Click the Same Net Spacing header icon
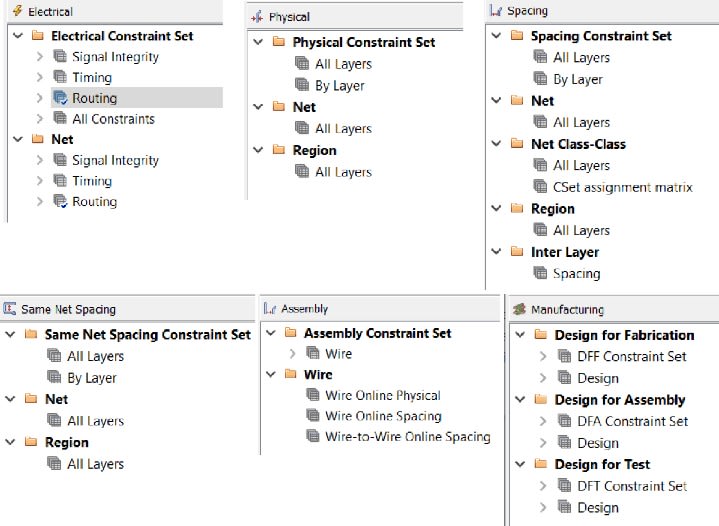Viewport: 719px width, 526px height. point(10,309)
